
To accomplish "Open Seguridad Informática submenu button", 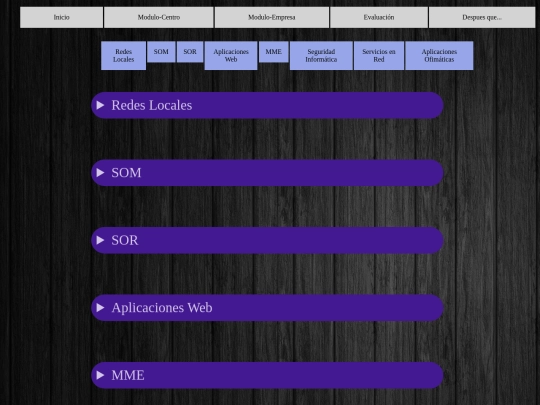I will [321, 55].
